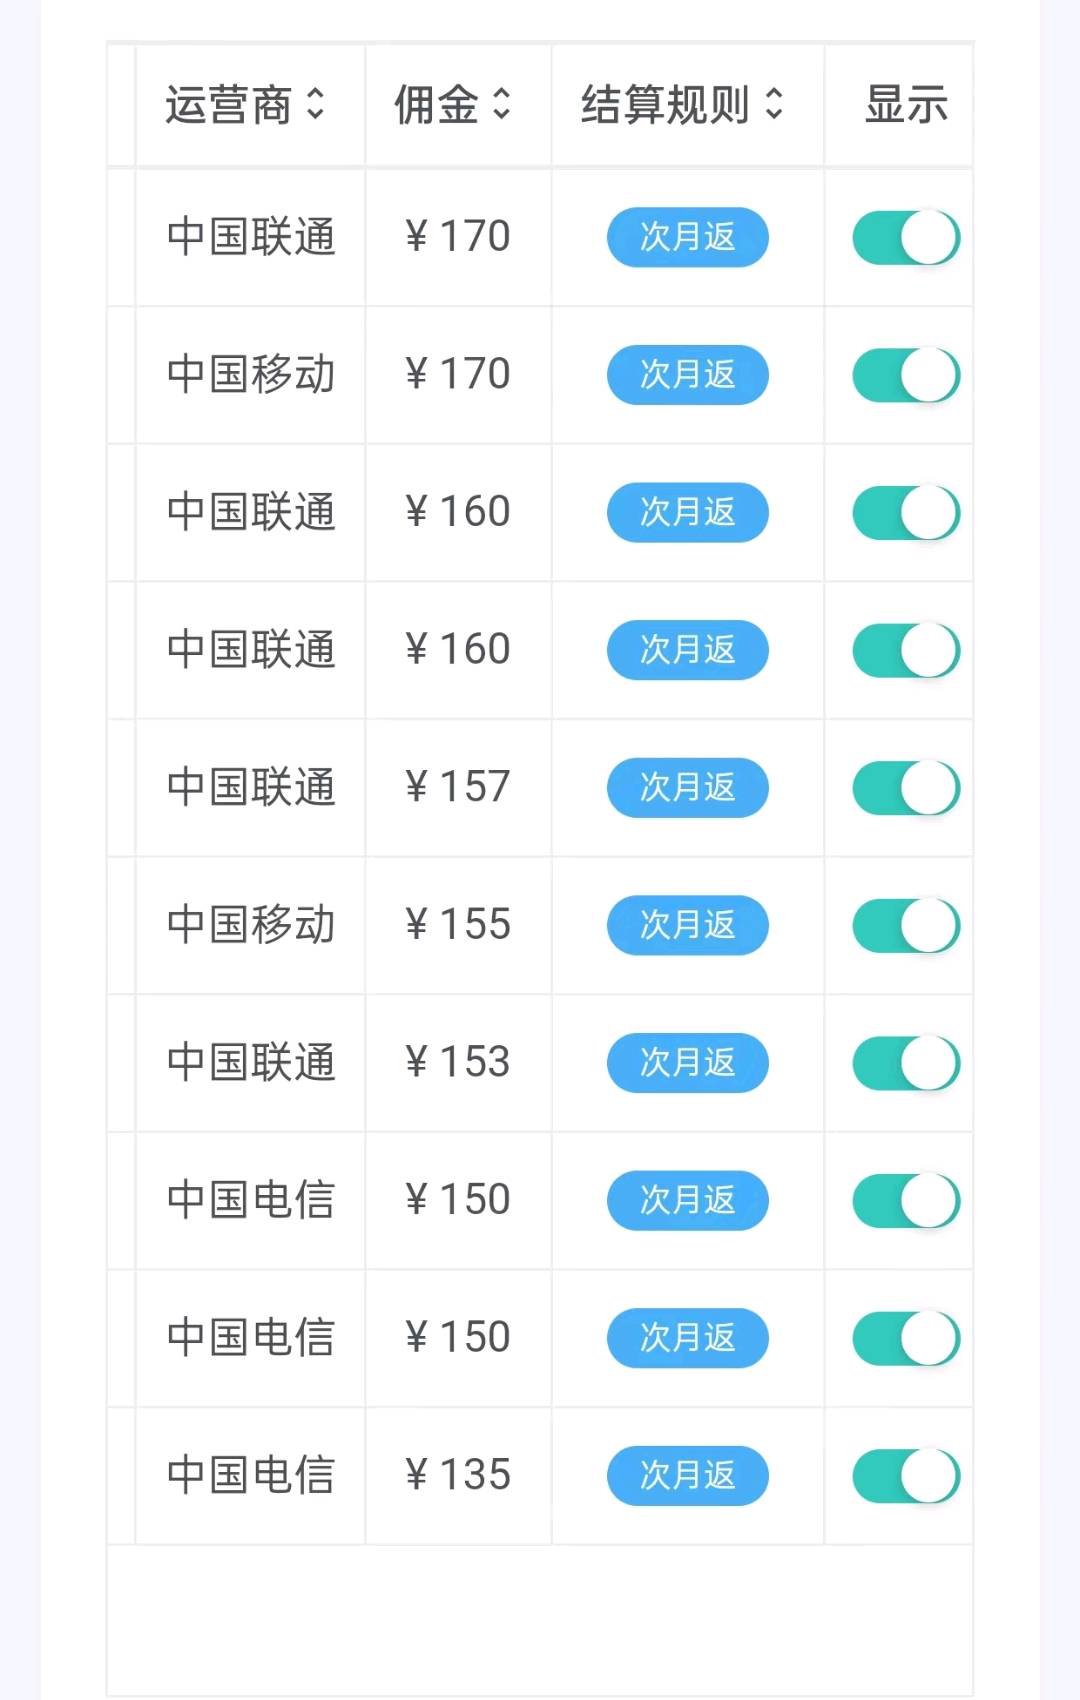Sort by 佣金 column arrows
This screenshot has height=1700, width=1080.
pos(502,104)
